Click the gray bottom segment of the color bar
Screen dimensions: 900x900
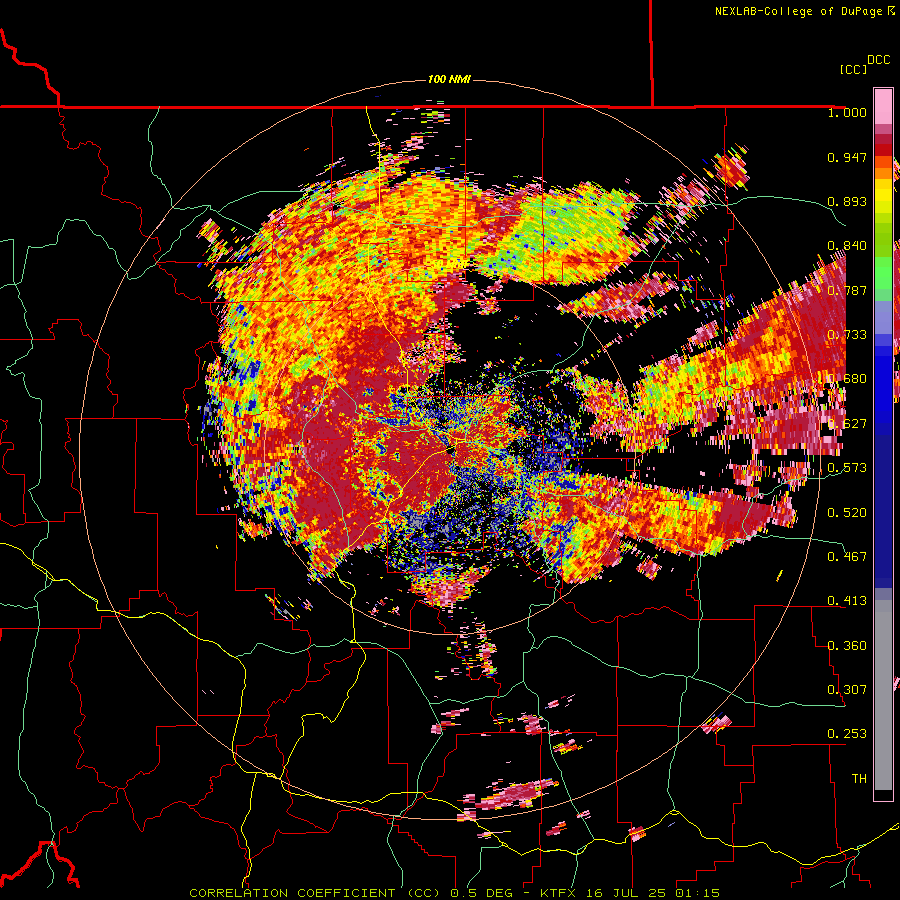pos(883,695)
